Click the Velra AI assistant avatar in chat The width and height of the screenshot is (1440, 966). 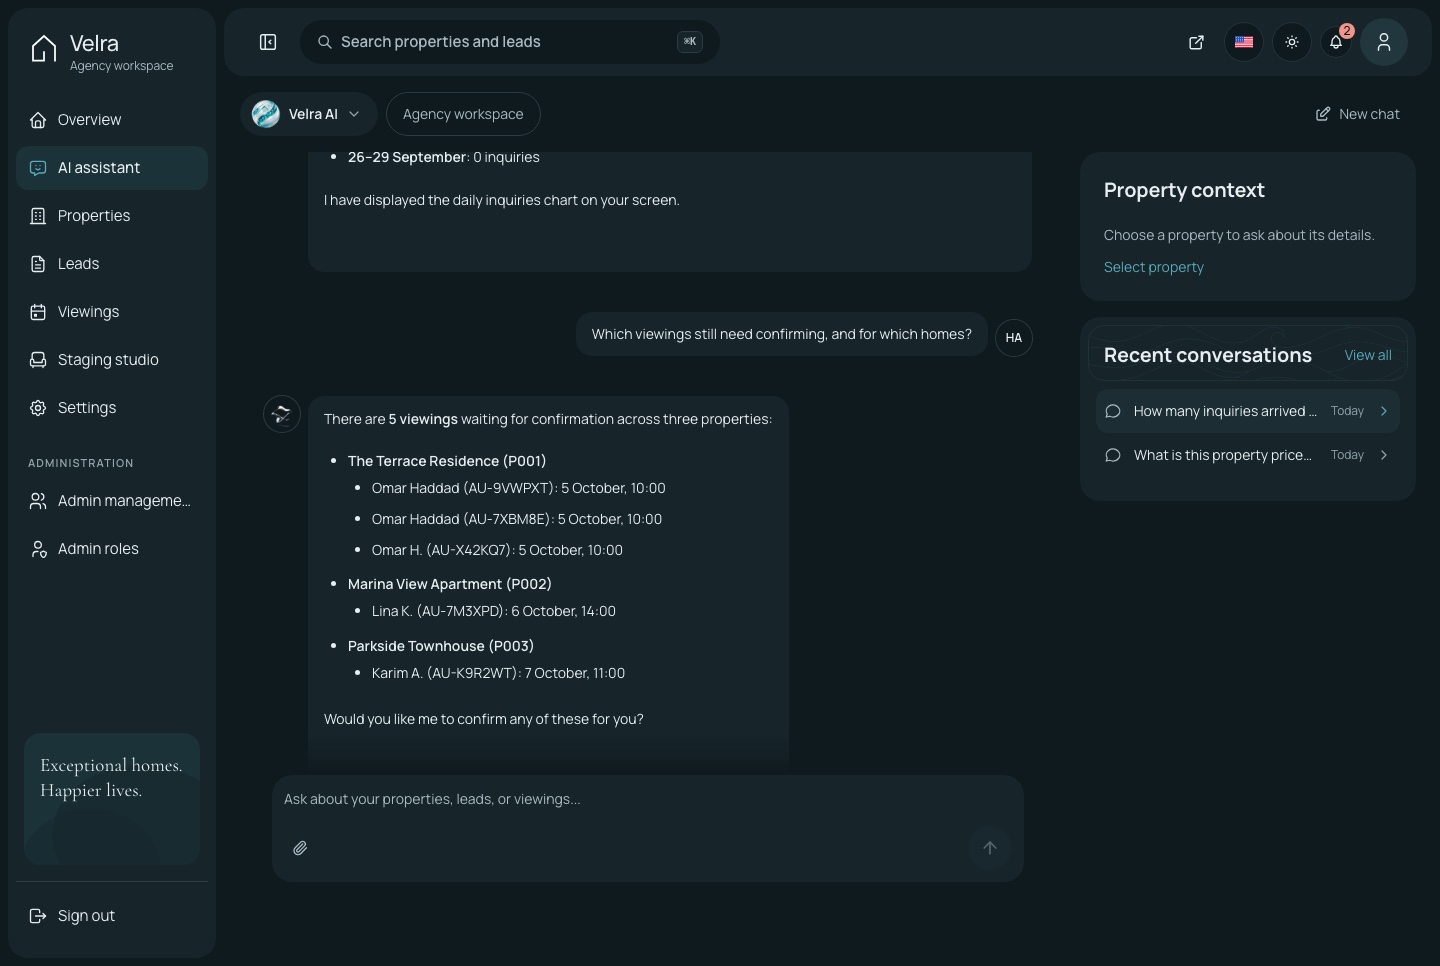[x=282, y=414]
